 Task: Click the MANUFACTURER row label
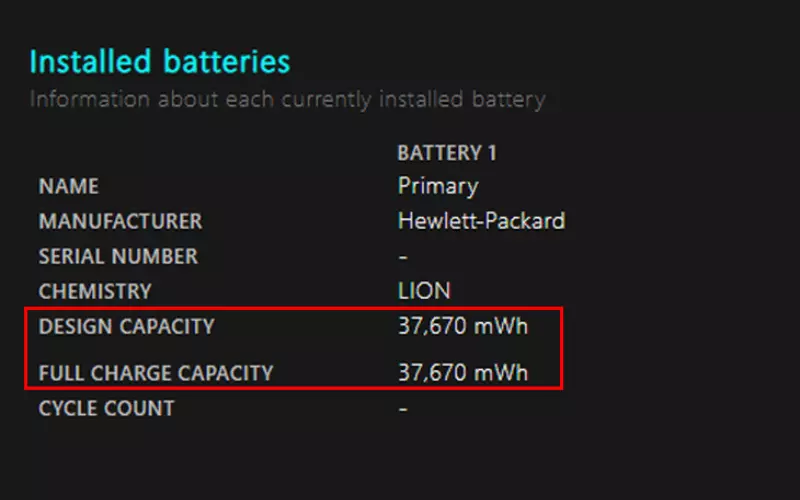pyautogui.click(x=120, y=221)
